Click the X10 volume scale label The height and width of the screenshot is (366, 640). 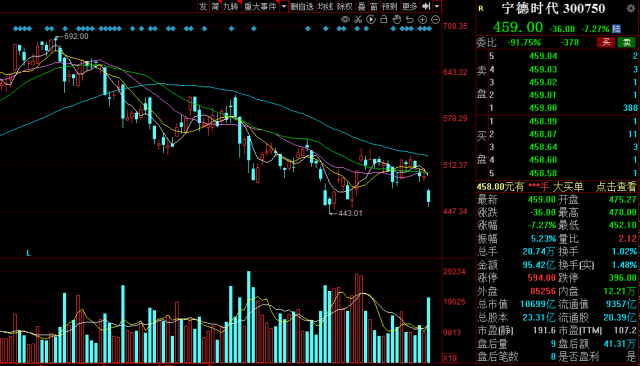tap(450, 358)
